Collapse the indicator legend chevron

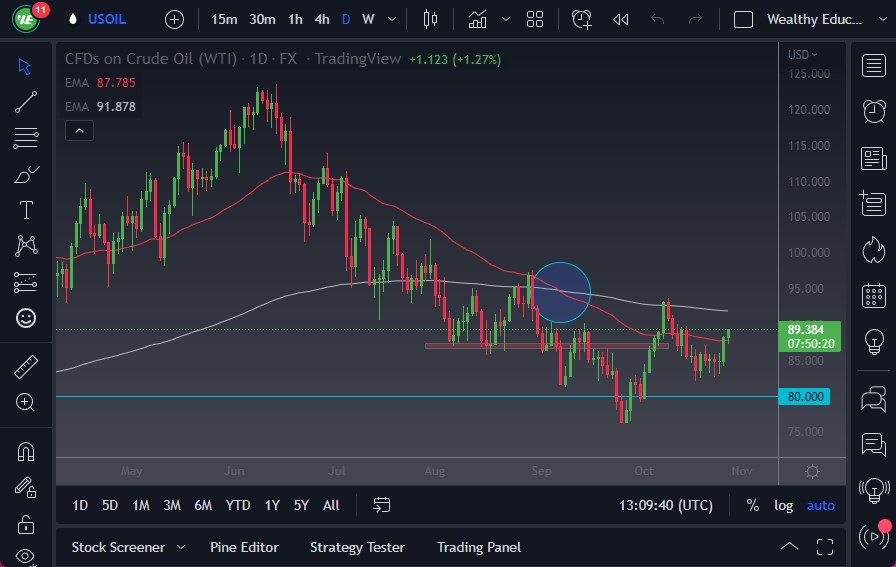click(x=79, y=130)
